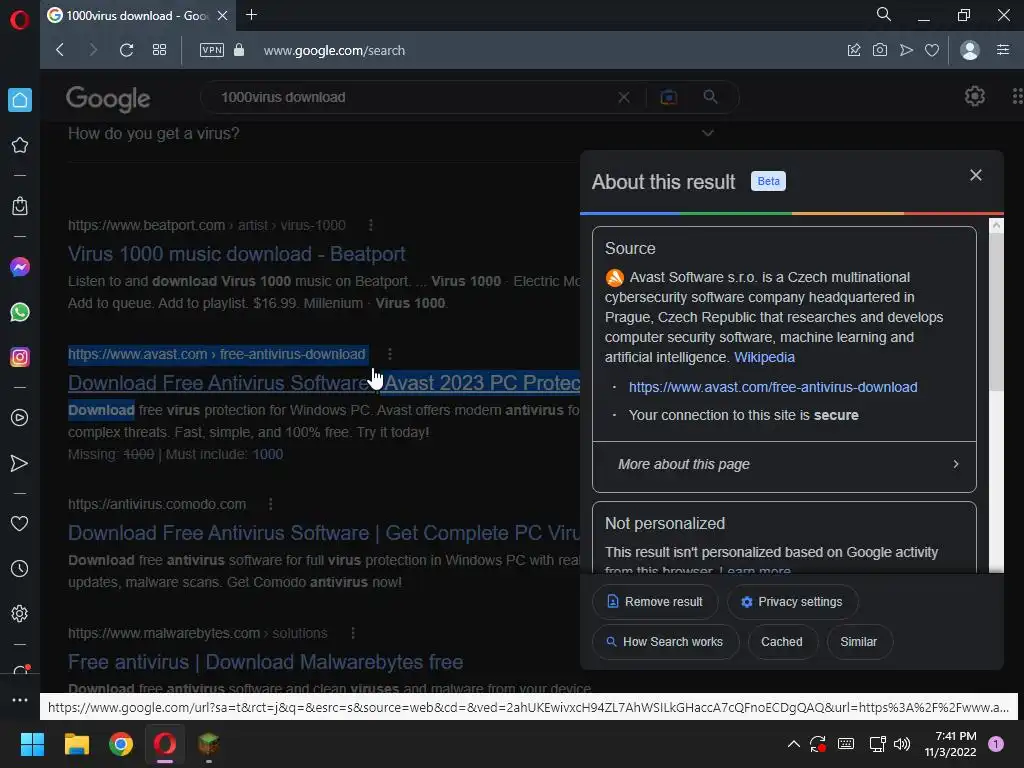Open Malwarebytes result three-dot menu

coord(353,633)
